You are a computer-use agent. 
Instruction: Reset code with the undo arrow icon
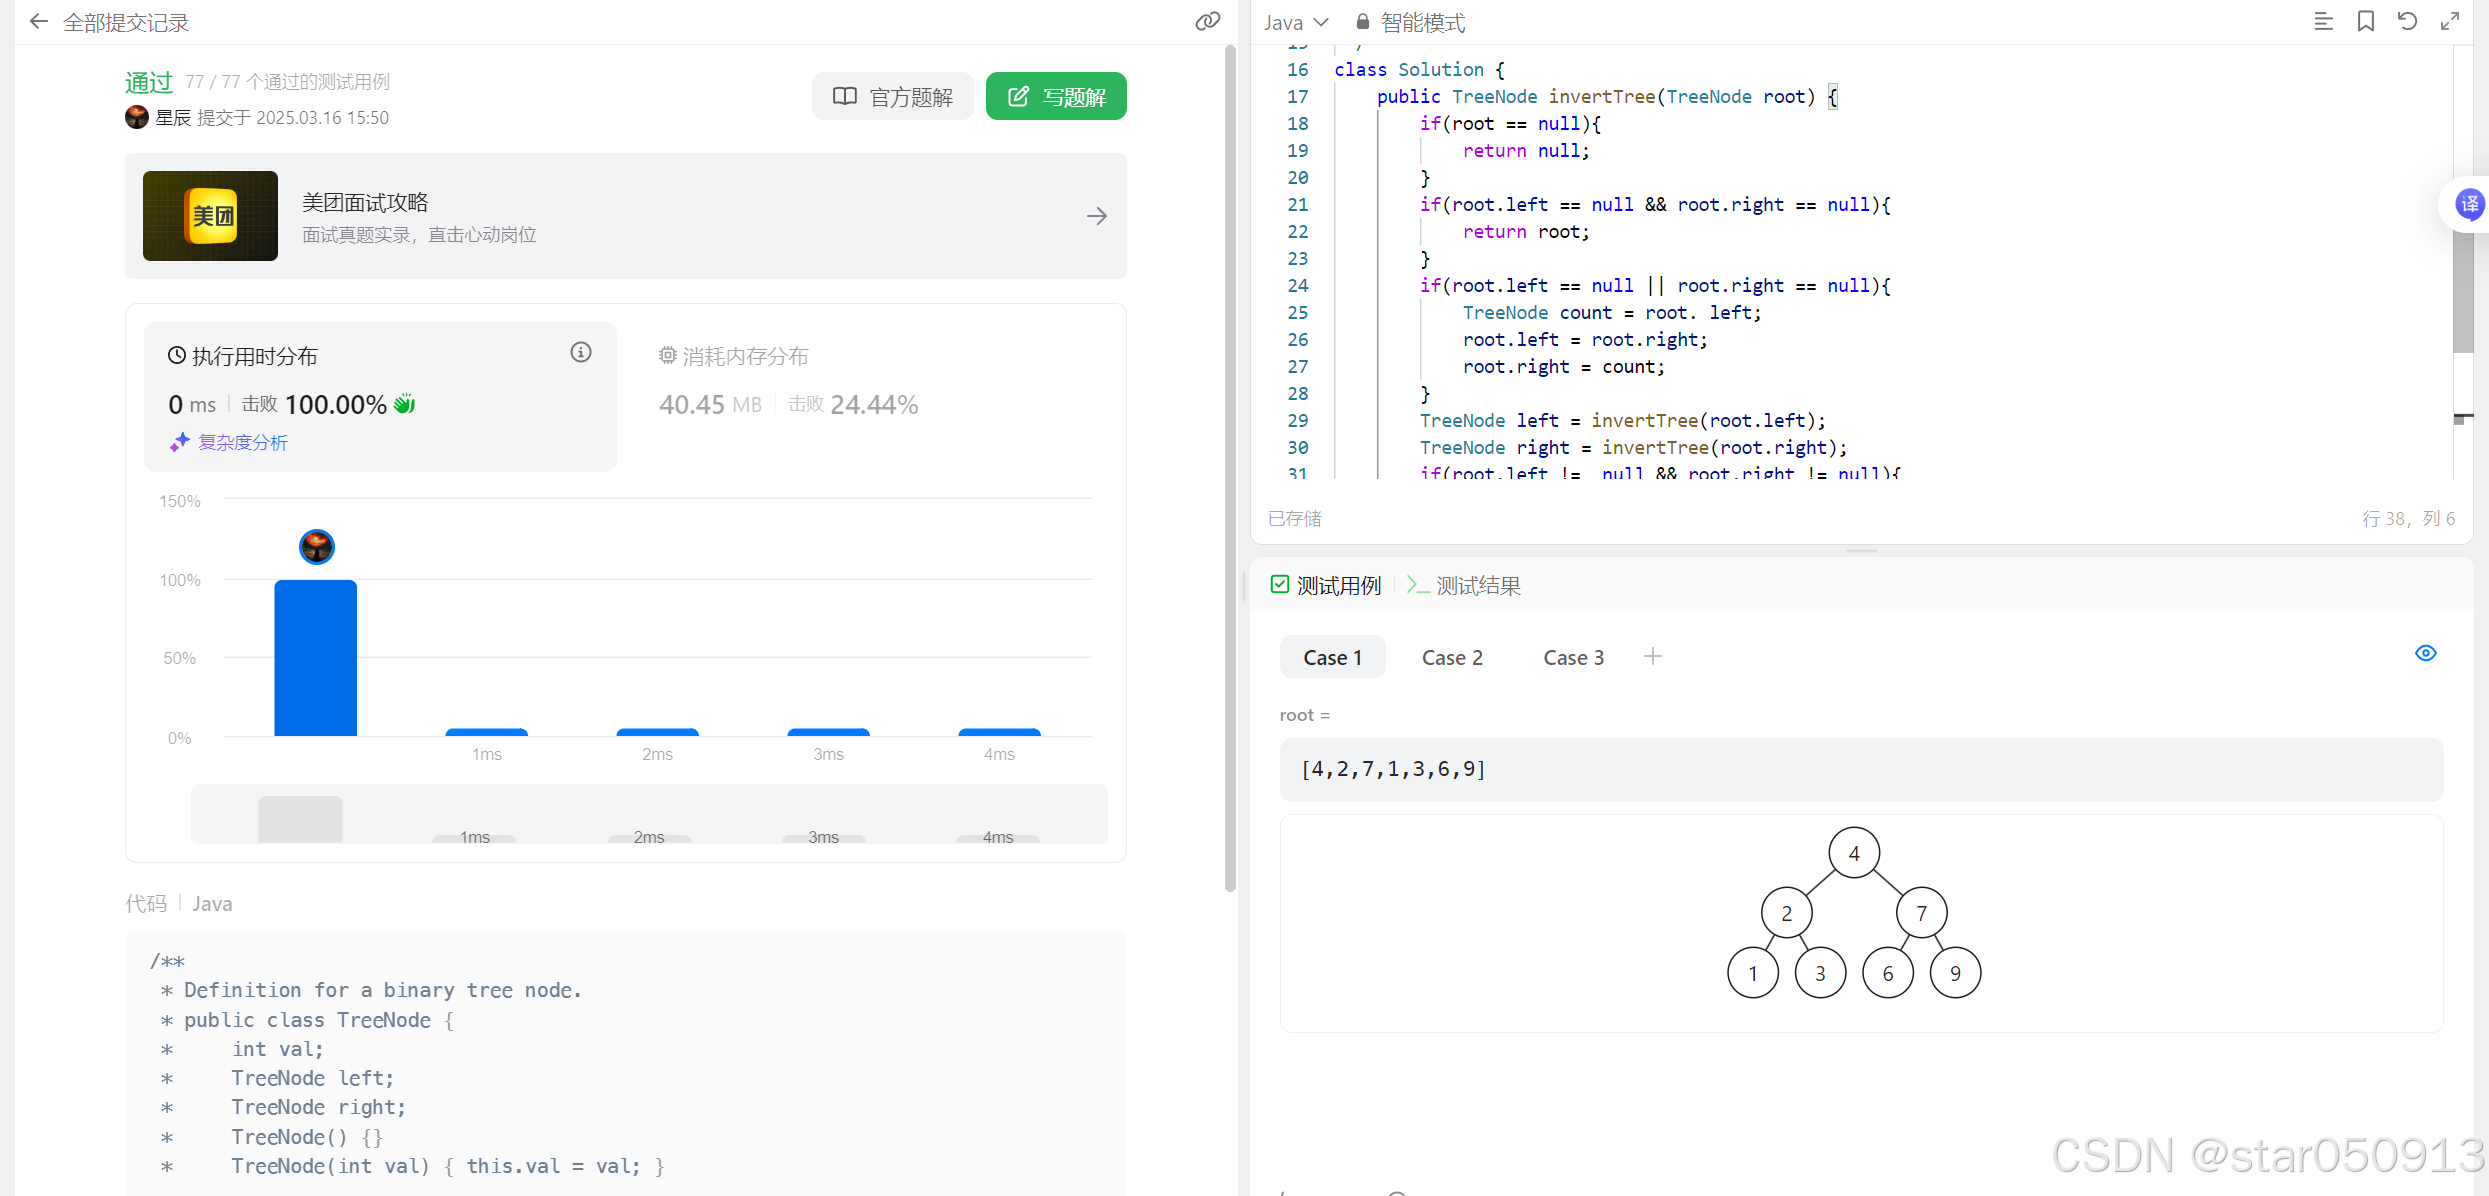2407,22
